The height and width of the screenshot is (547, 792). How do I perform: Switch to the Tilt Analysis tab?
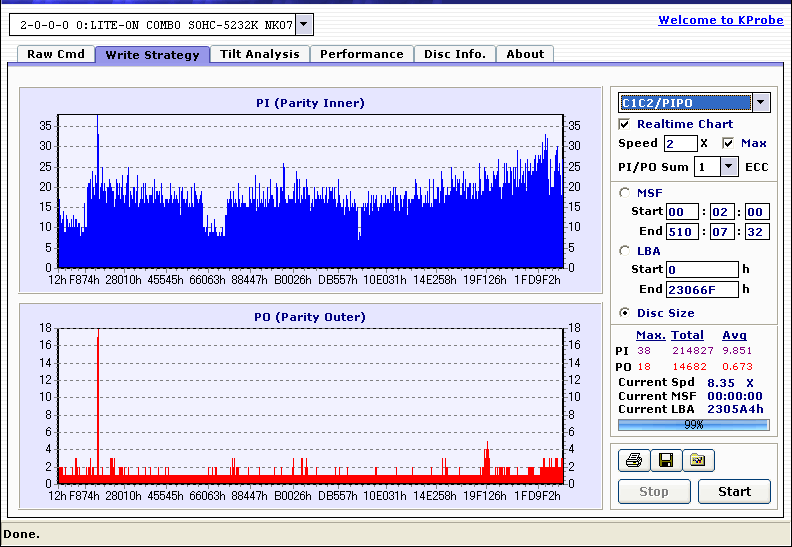[x=259, y=54]
